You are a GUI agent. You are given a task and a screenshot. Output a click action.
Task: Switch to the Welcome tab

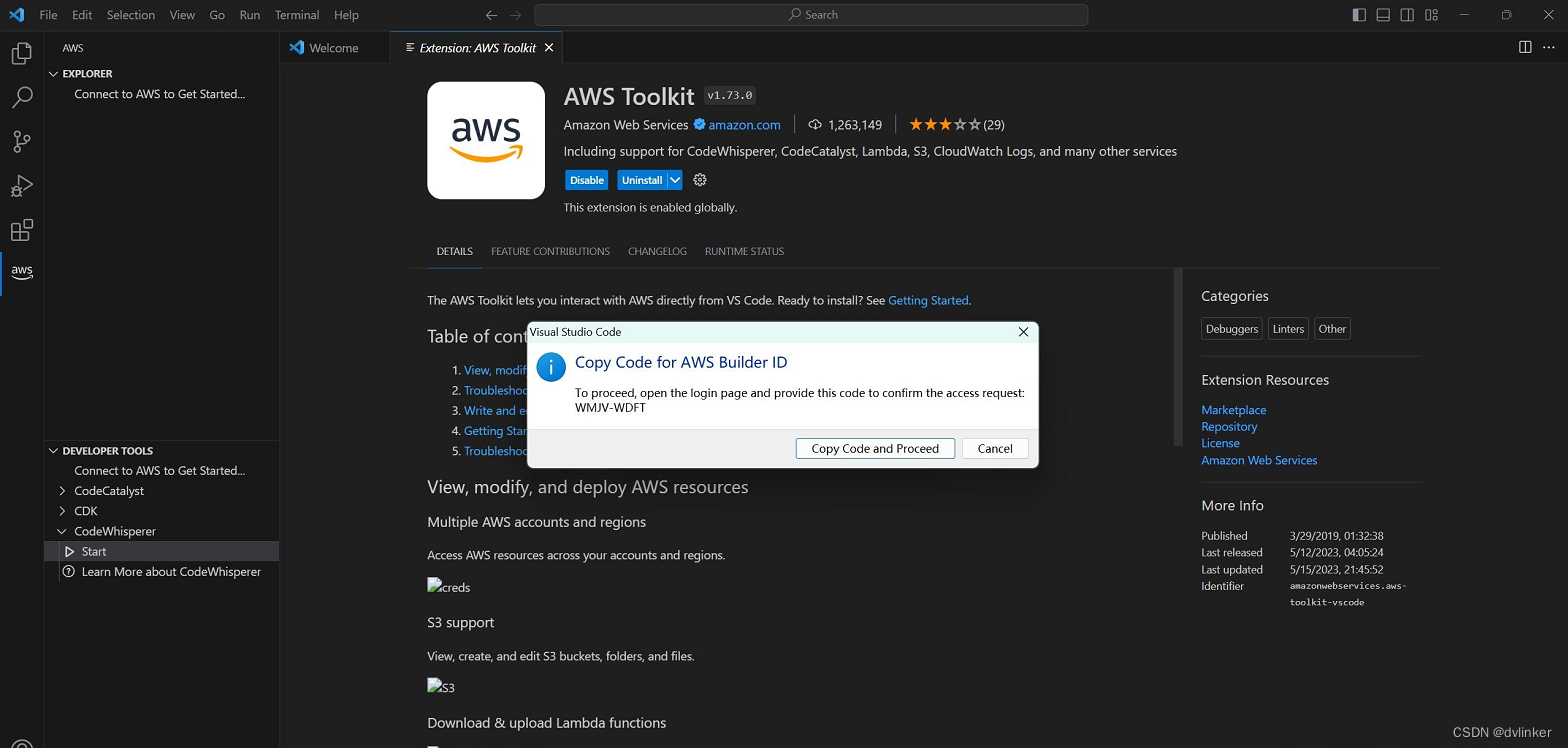coord(334,47)
